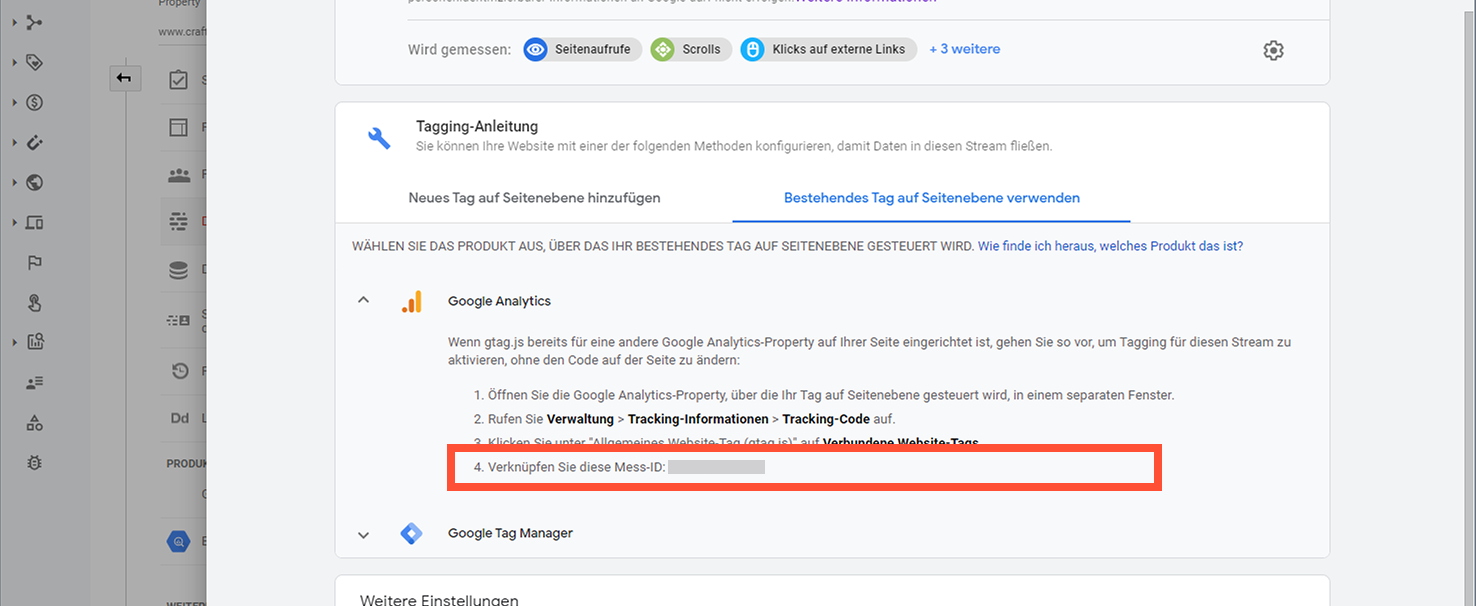
Task: Click the Tagging-Anleitung heading
Action: pyautogui.click(x=477, y=127)
